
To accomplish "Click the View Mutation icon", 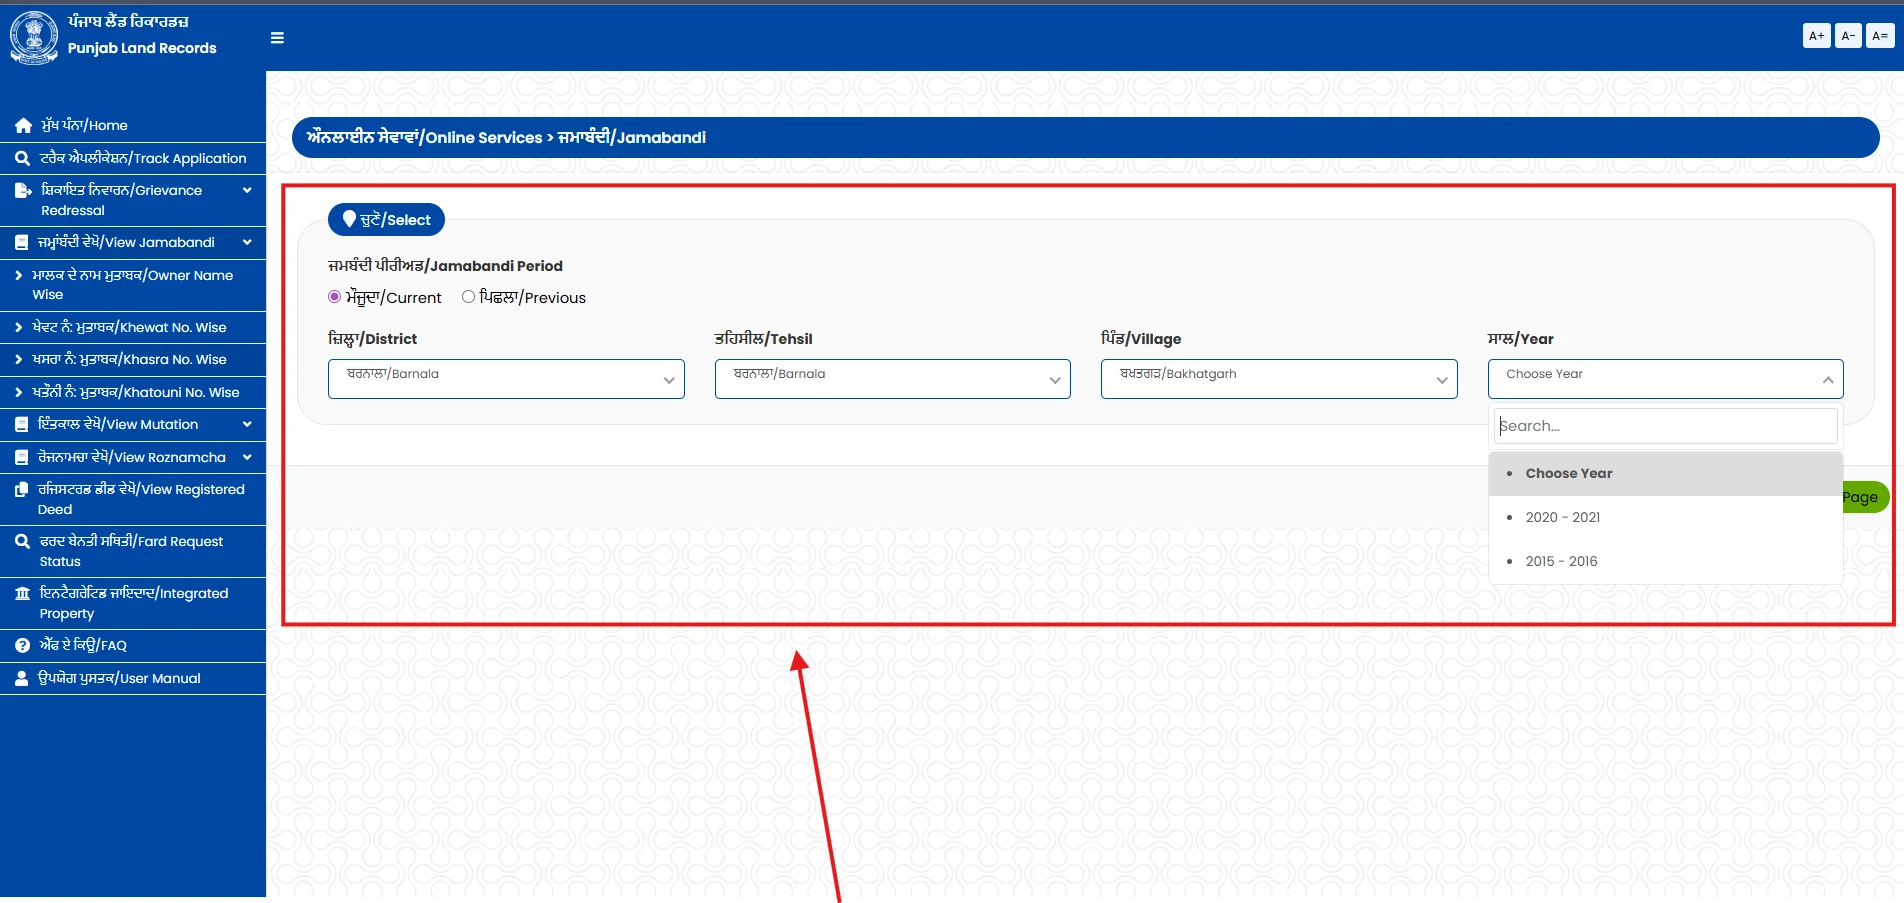I will point(22,424).
